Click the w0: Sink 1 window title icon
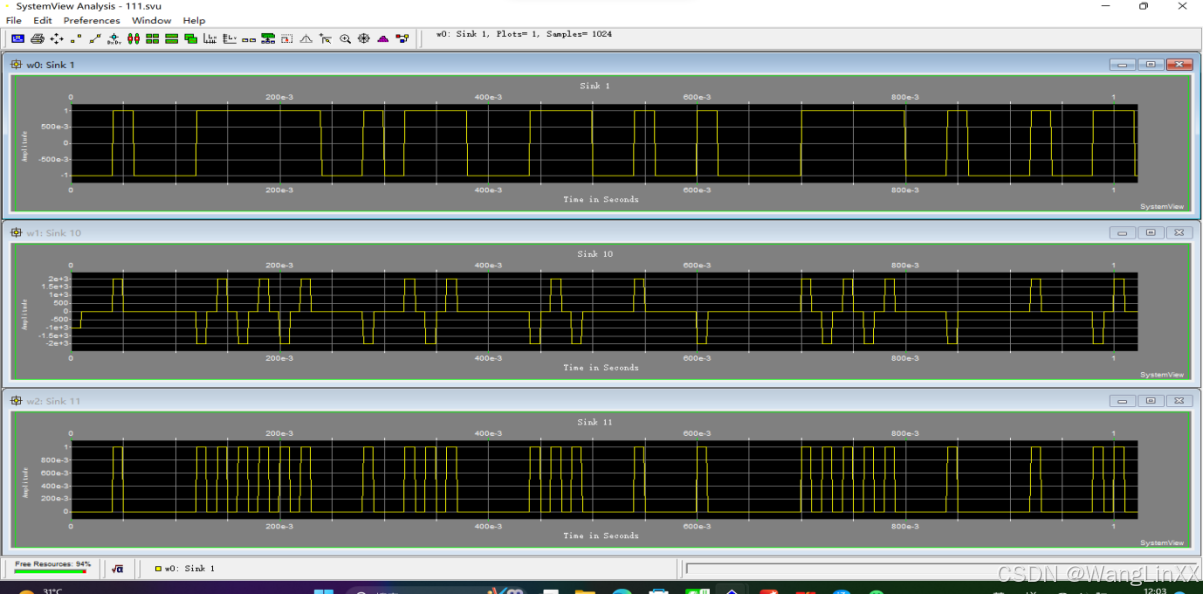1203x594 pixels. click(17, 65)
